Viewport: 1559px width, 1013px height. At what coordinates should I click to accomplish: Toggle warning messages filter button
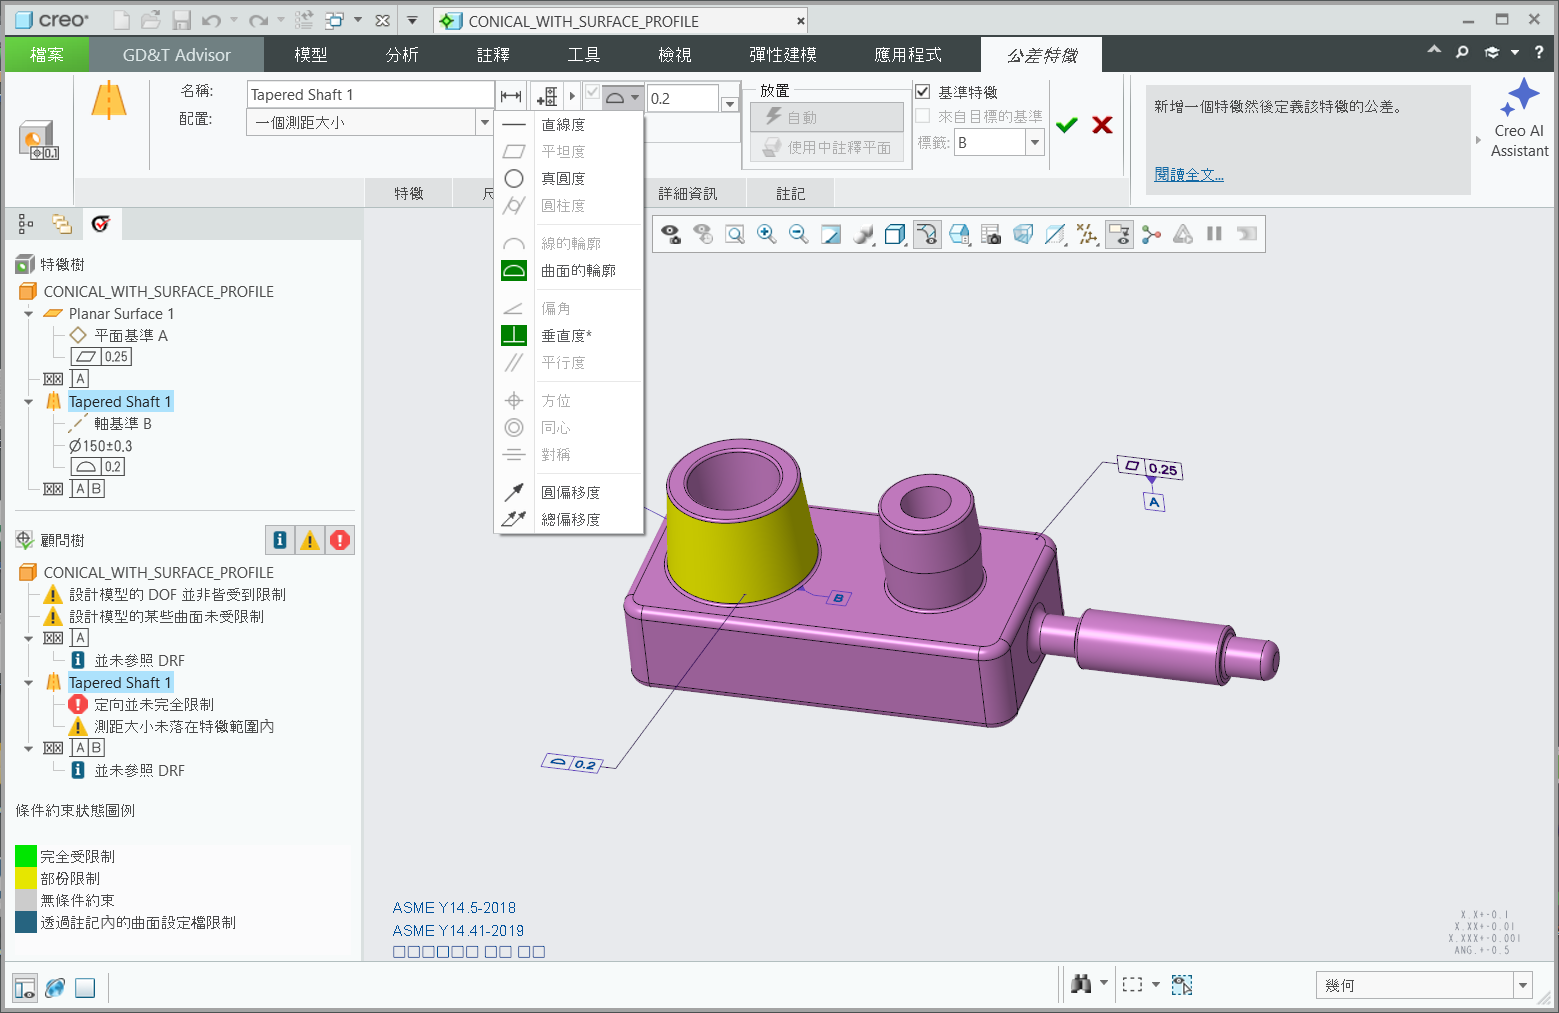(x=310, y=540)
